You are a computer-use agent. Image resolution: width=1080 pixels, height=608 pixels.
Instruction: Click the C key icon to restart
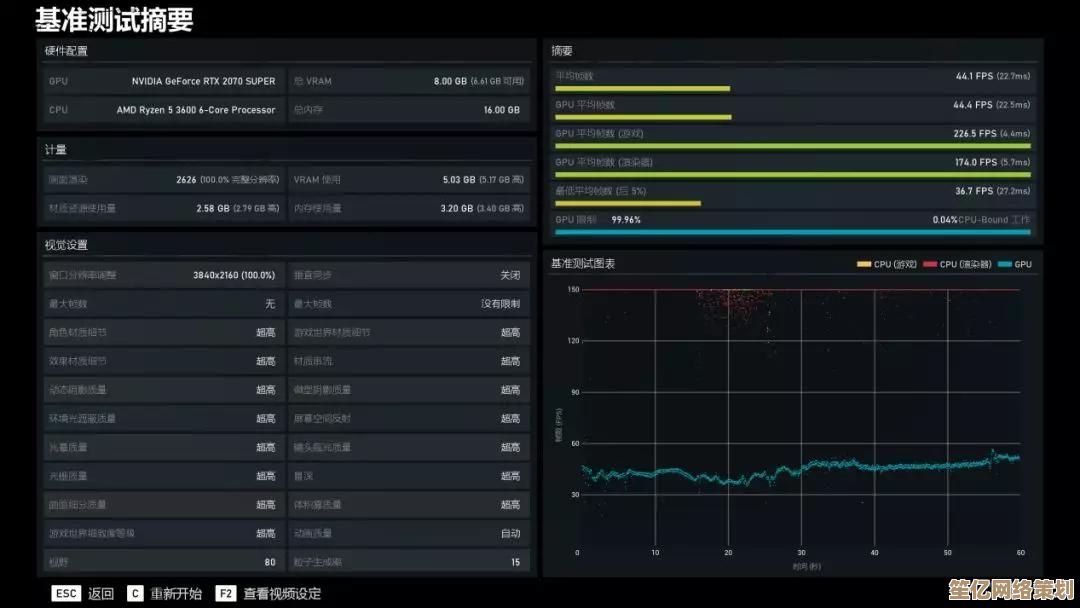pyautogui.click(x=135, y=593)
